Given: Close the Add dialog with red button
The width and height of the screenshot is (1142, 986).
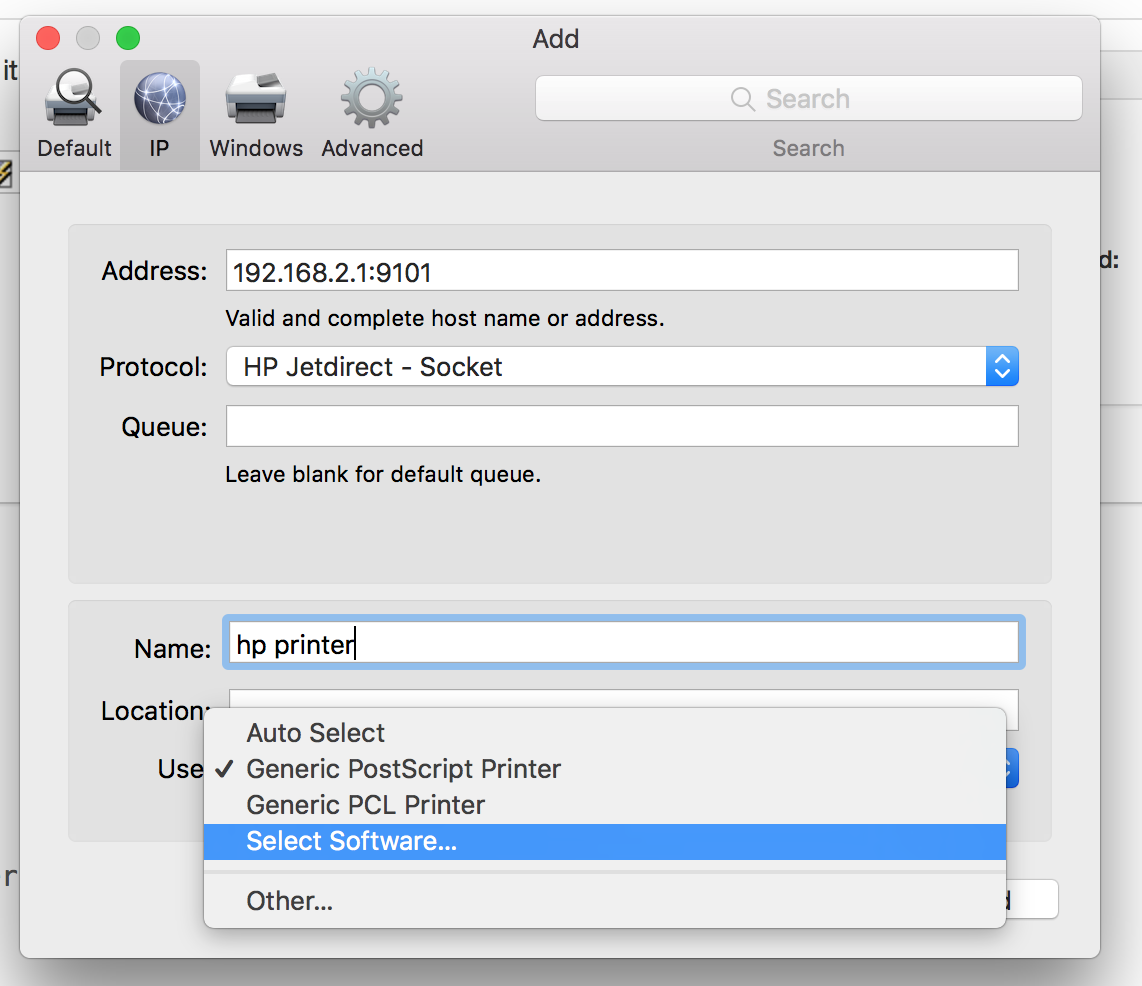Looking at the screenshot, I should (x=48, y=39).
